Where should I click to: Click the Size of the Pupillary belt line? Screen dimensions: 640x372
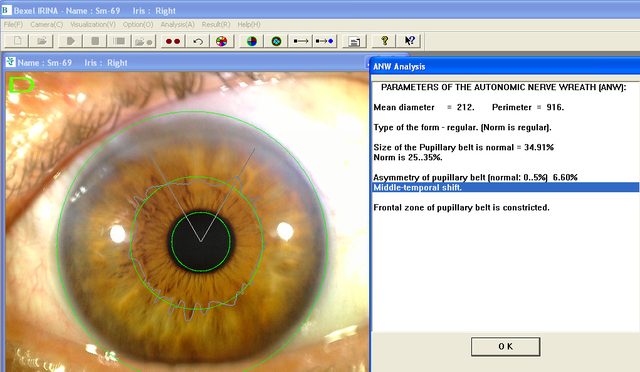(463, 147)
